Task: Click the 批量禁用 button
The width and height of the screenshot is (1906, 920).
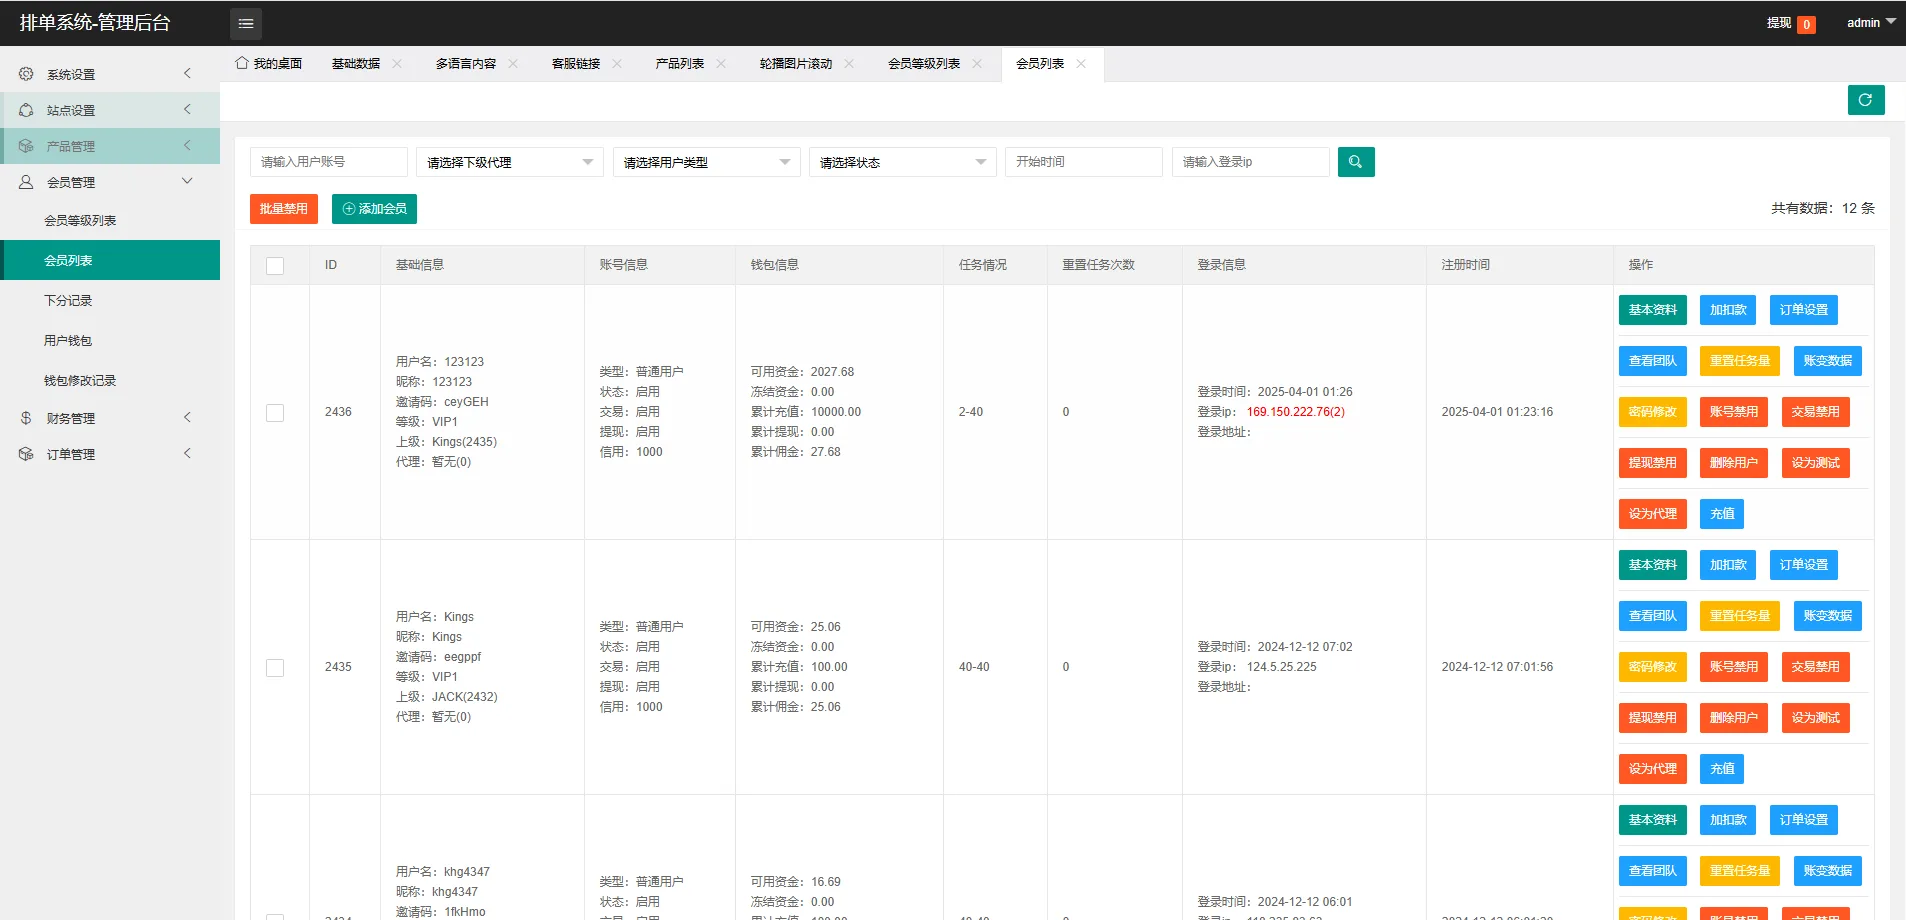Action: [283, 208]
